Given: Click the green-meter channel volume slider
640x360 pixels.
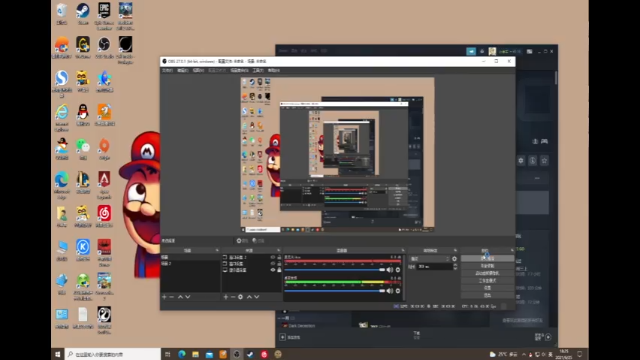Looking at the screenshot, I should 335,291.
